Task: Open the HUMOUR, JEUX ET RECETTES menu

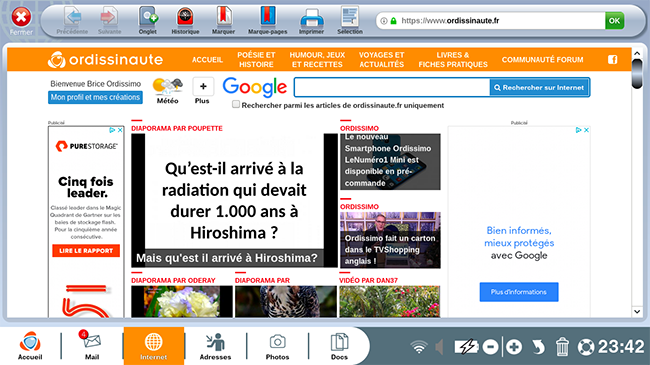Action: [317, 60]
